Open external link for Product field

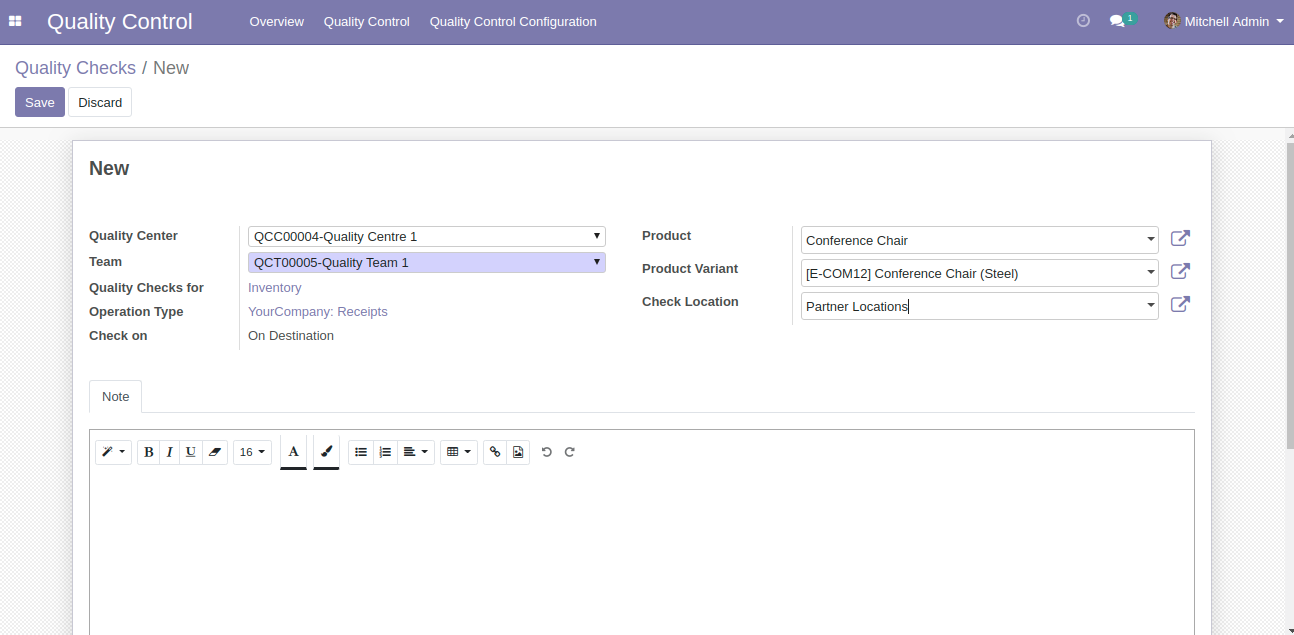[x=1180, y=239]
